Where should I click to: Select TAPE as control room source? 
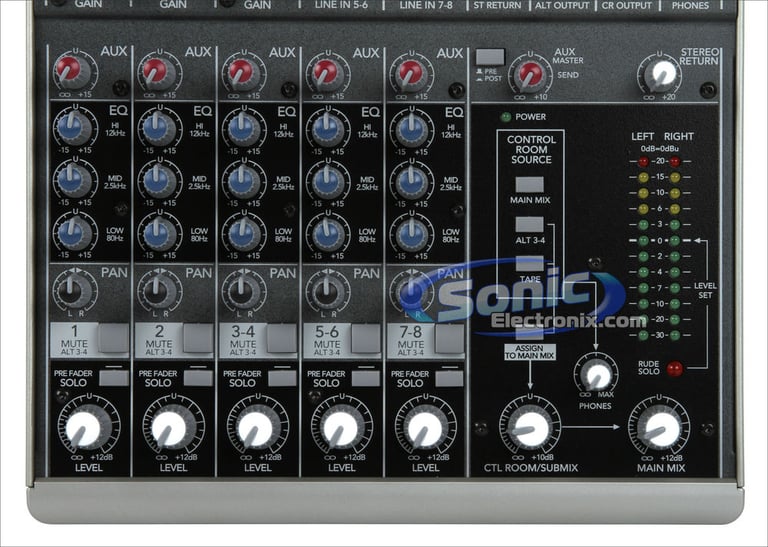pyautogui.click(x=529, y=264)
